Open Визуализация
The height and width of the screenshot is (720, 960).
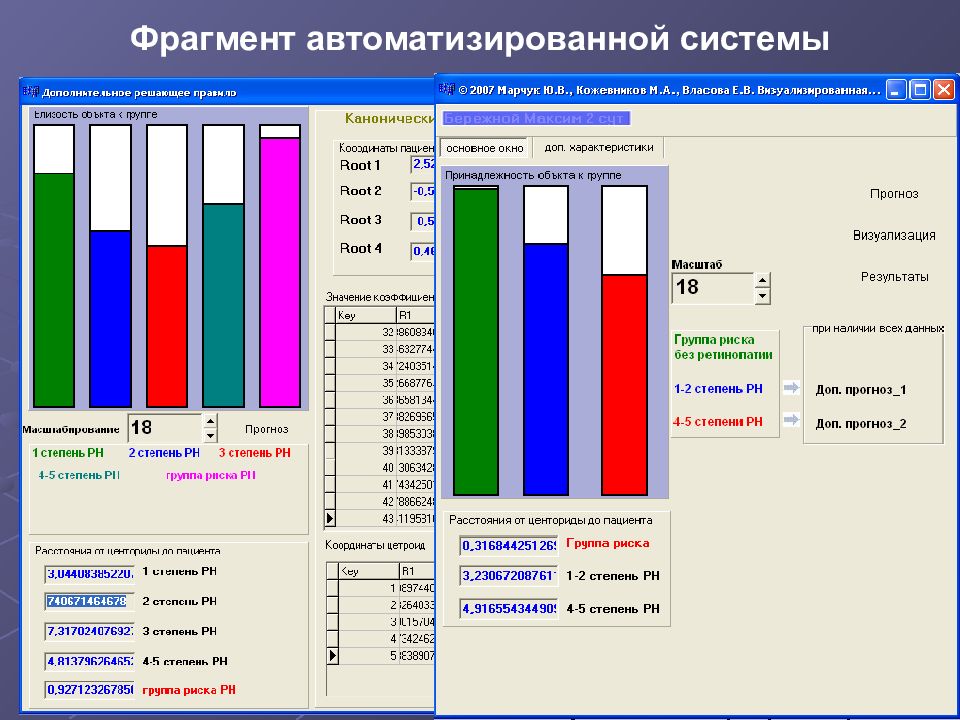(894, 235)
